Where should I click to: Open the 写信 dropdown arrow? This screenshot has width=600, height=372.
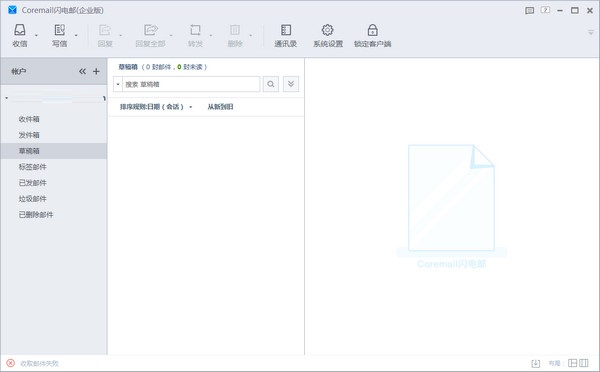click(76, 36)
